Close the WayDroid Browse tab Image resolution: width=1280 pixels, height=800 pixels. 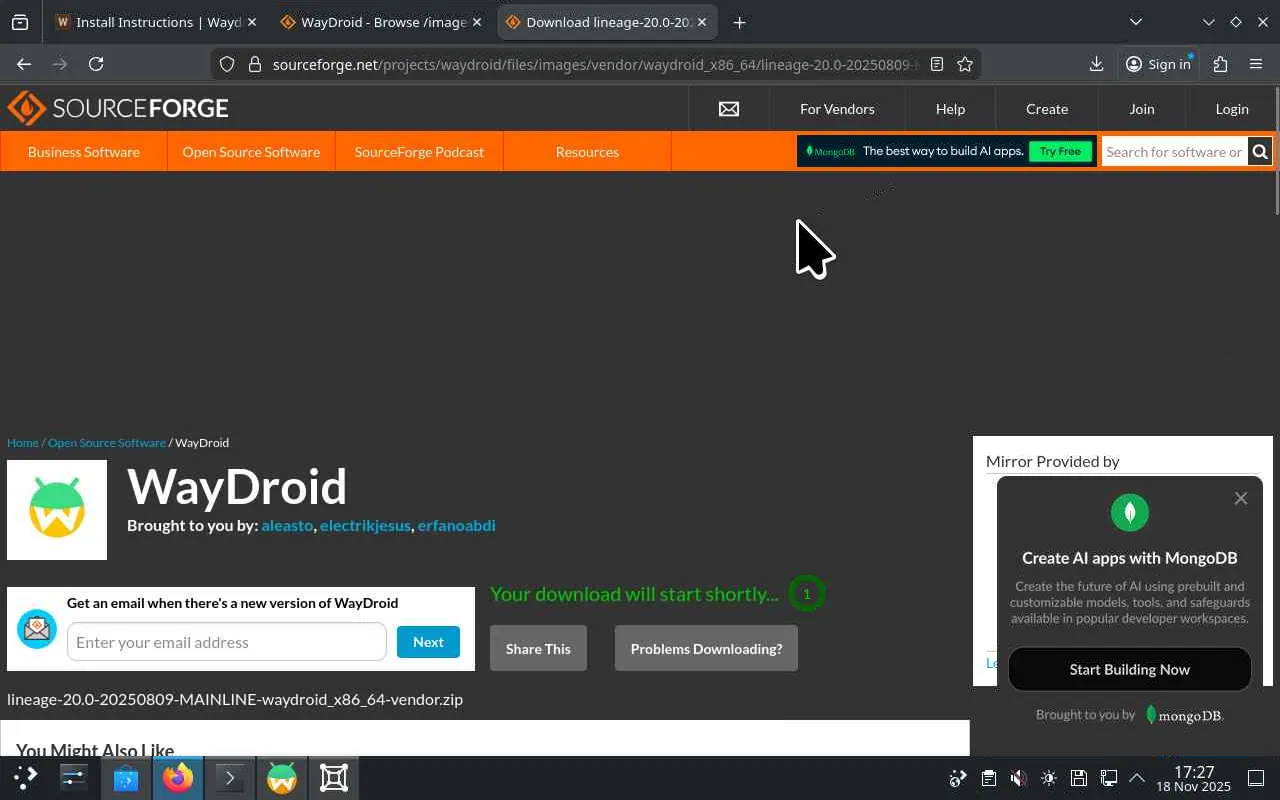pyautogui.click(x=476, y=22)
